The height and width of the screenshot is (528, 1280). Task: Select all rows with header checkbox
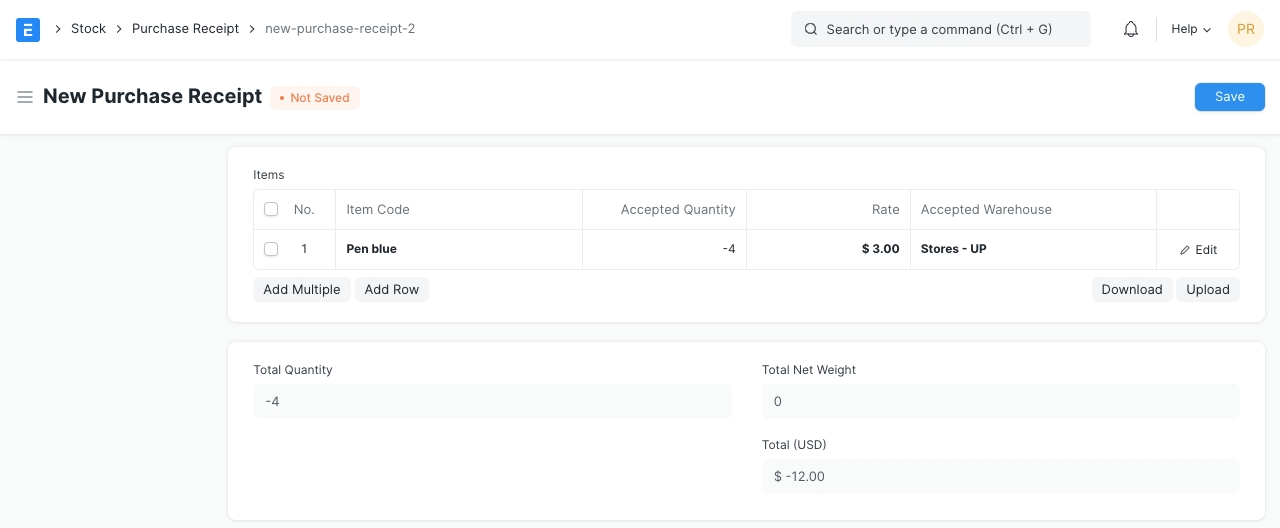(x=271, y=210)
